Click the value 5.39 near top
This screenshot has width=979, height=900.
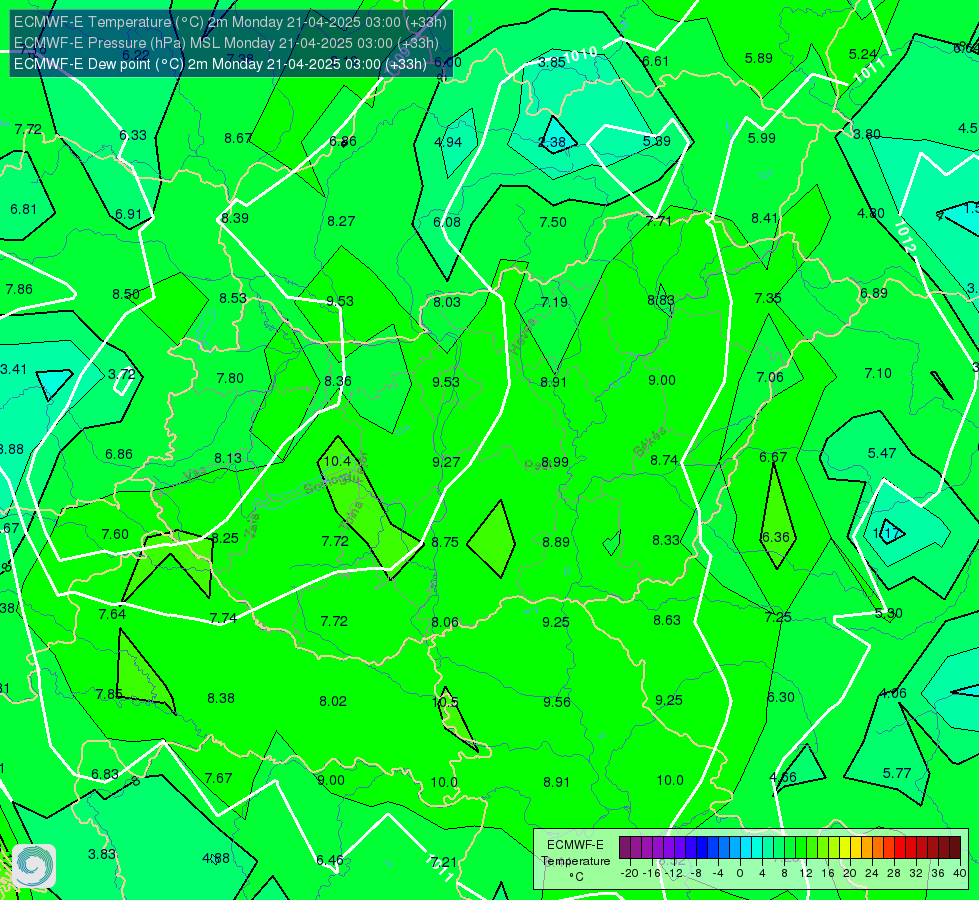click(x=657, y=141)
